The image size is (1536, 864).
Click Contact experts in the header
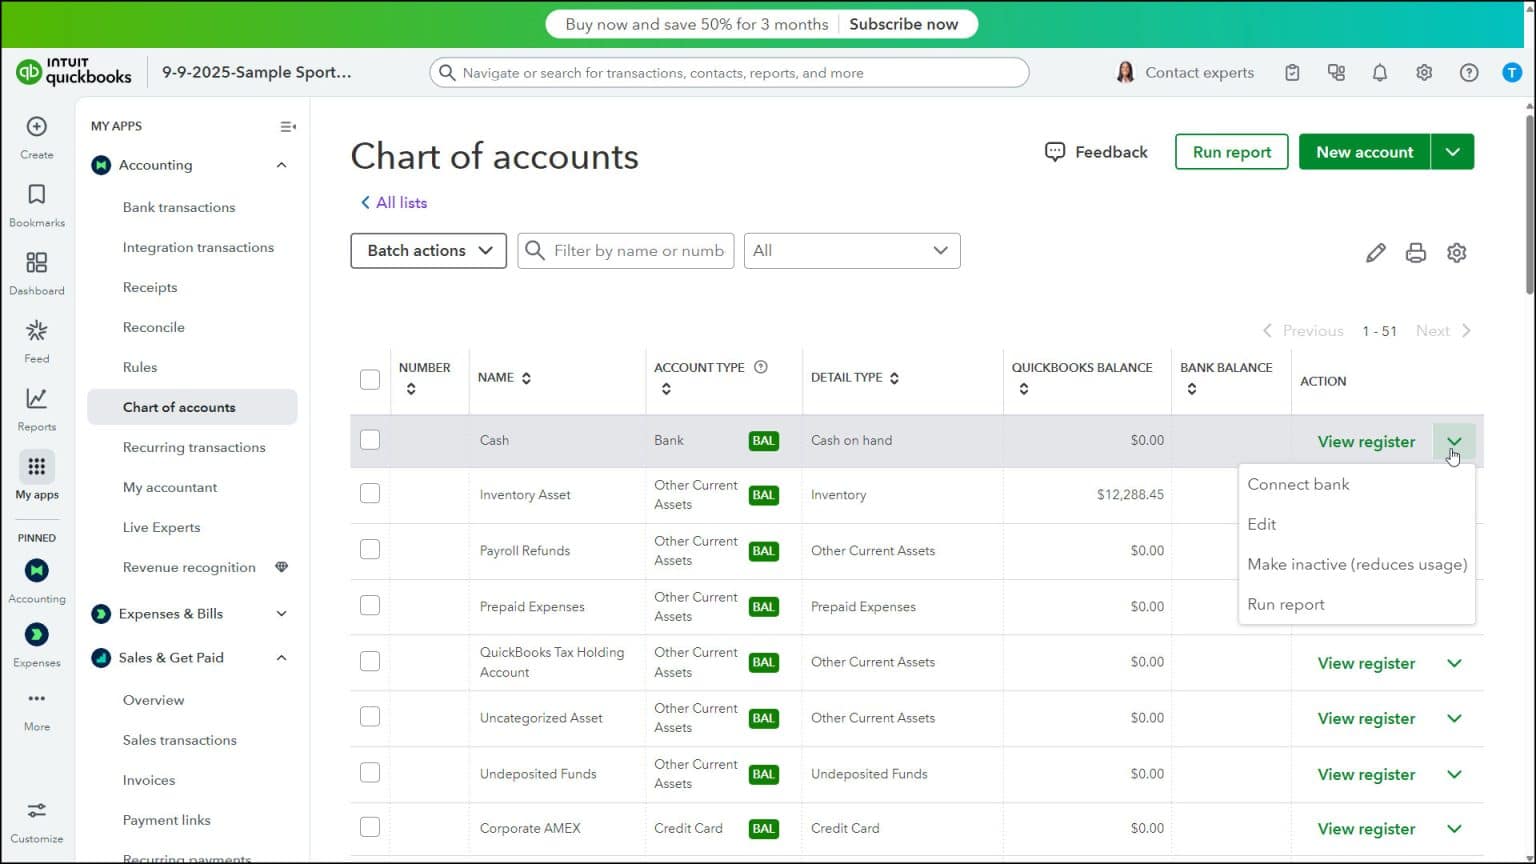coord(1184,72)
